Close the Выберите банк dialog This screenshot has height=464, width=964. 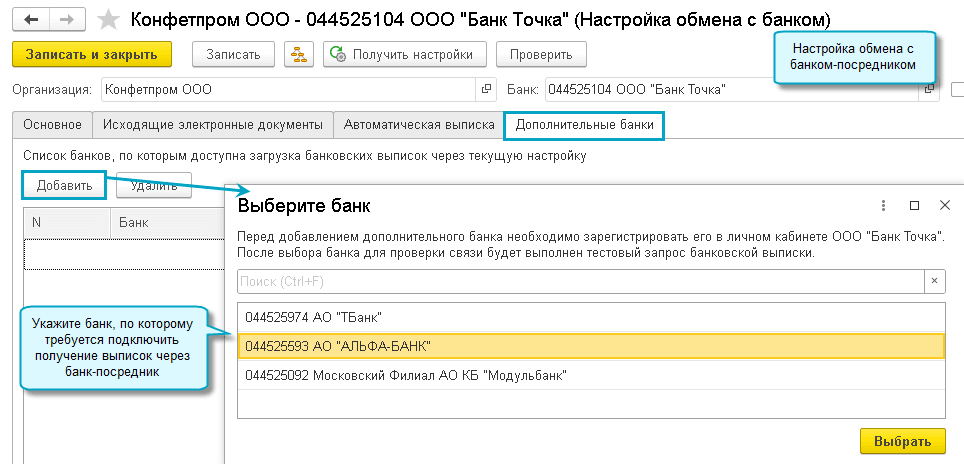click(x=945, y=206)
